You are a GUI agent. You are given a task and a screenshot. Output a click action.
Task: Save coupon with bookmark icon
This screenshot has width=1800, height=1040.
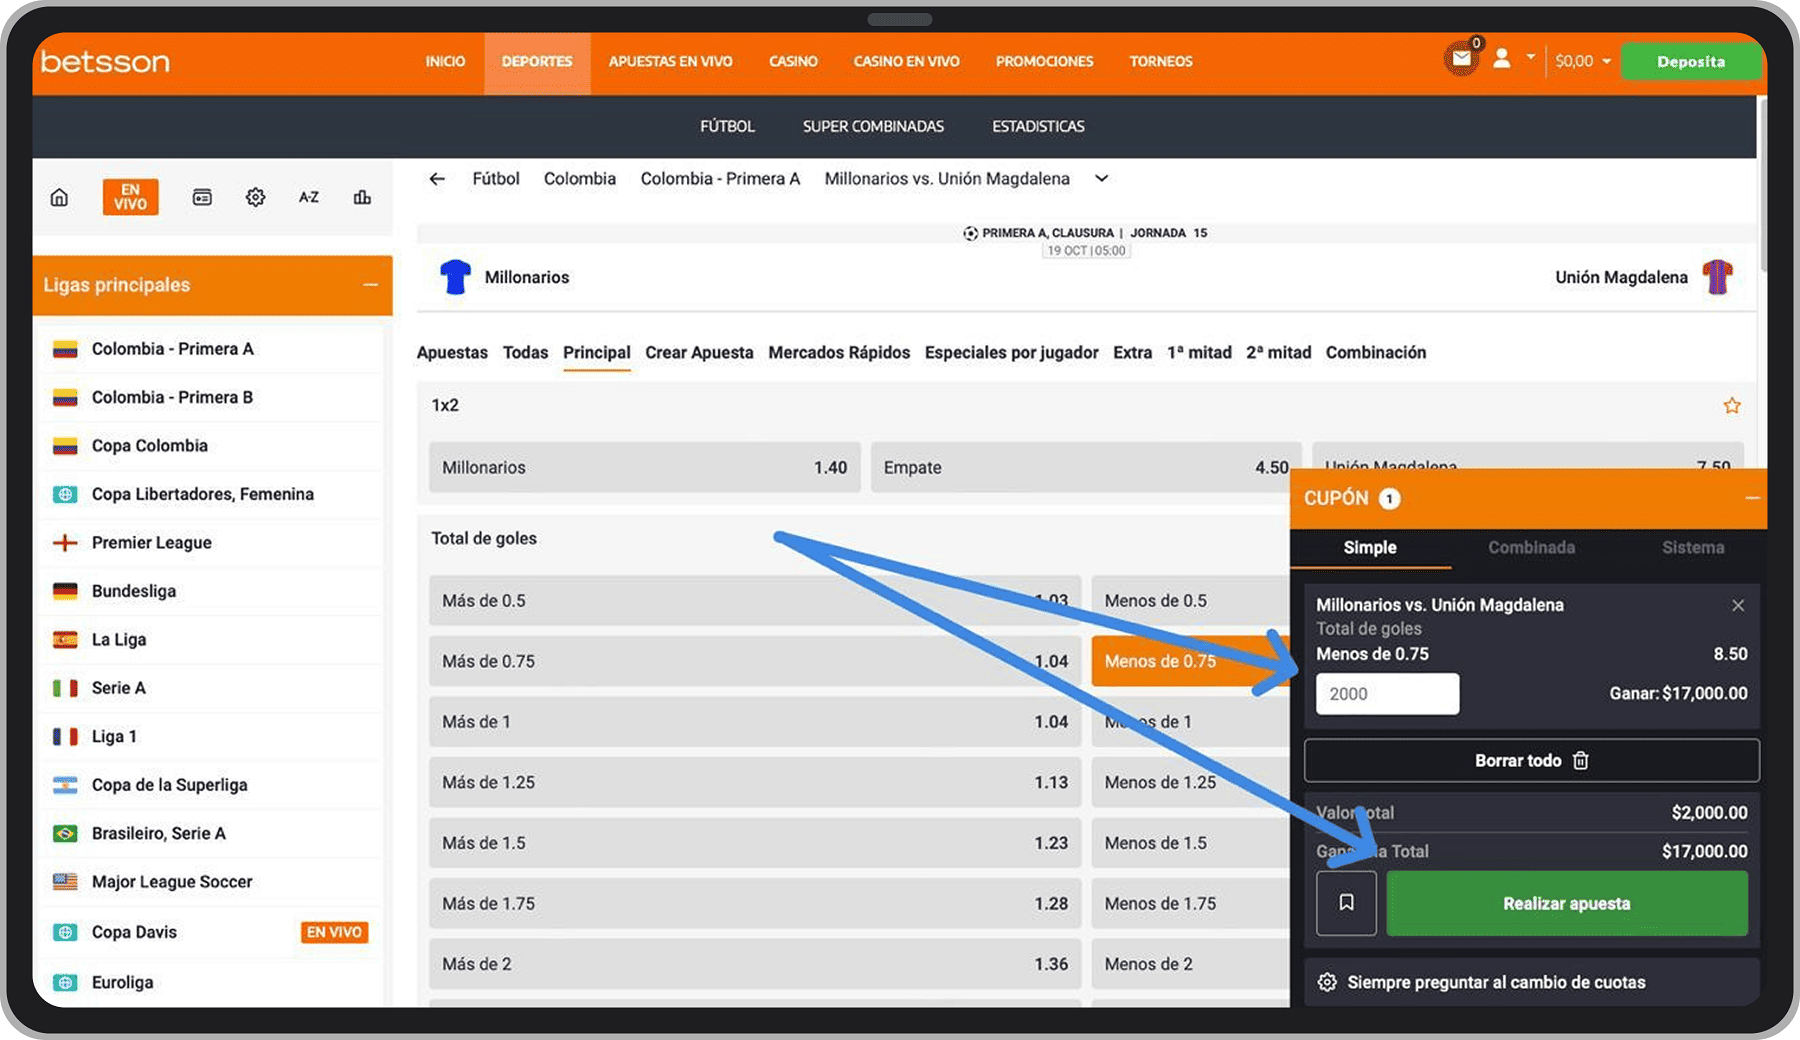1346,903
